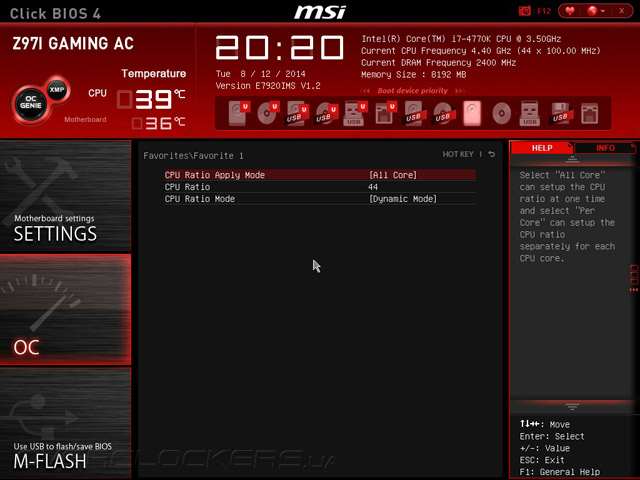Screen dimensions: 640x480
Task: Open the M-FLASH BIOS flashing section
Action: [65, 423]
